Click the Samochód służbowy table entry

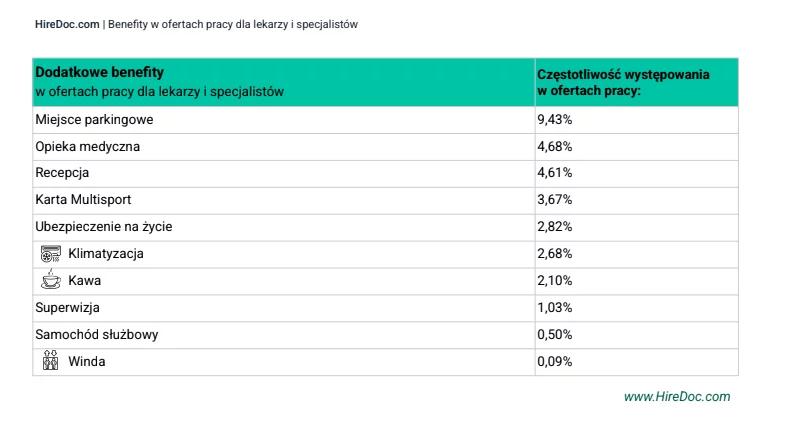tap(97, 334)
